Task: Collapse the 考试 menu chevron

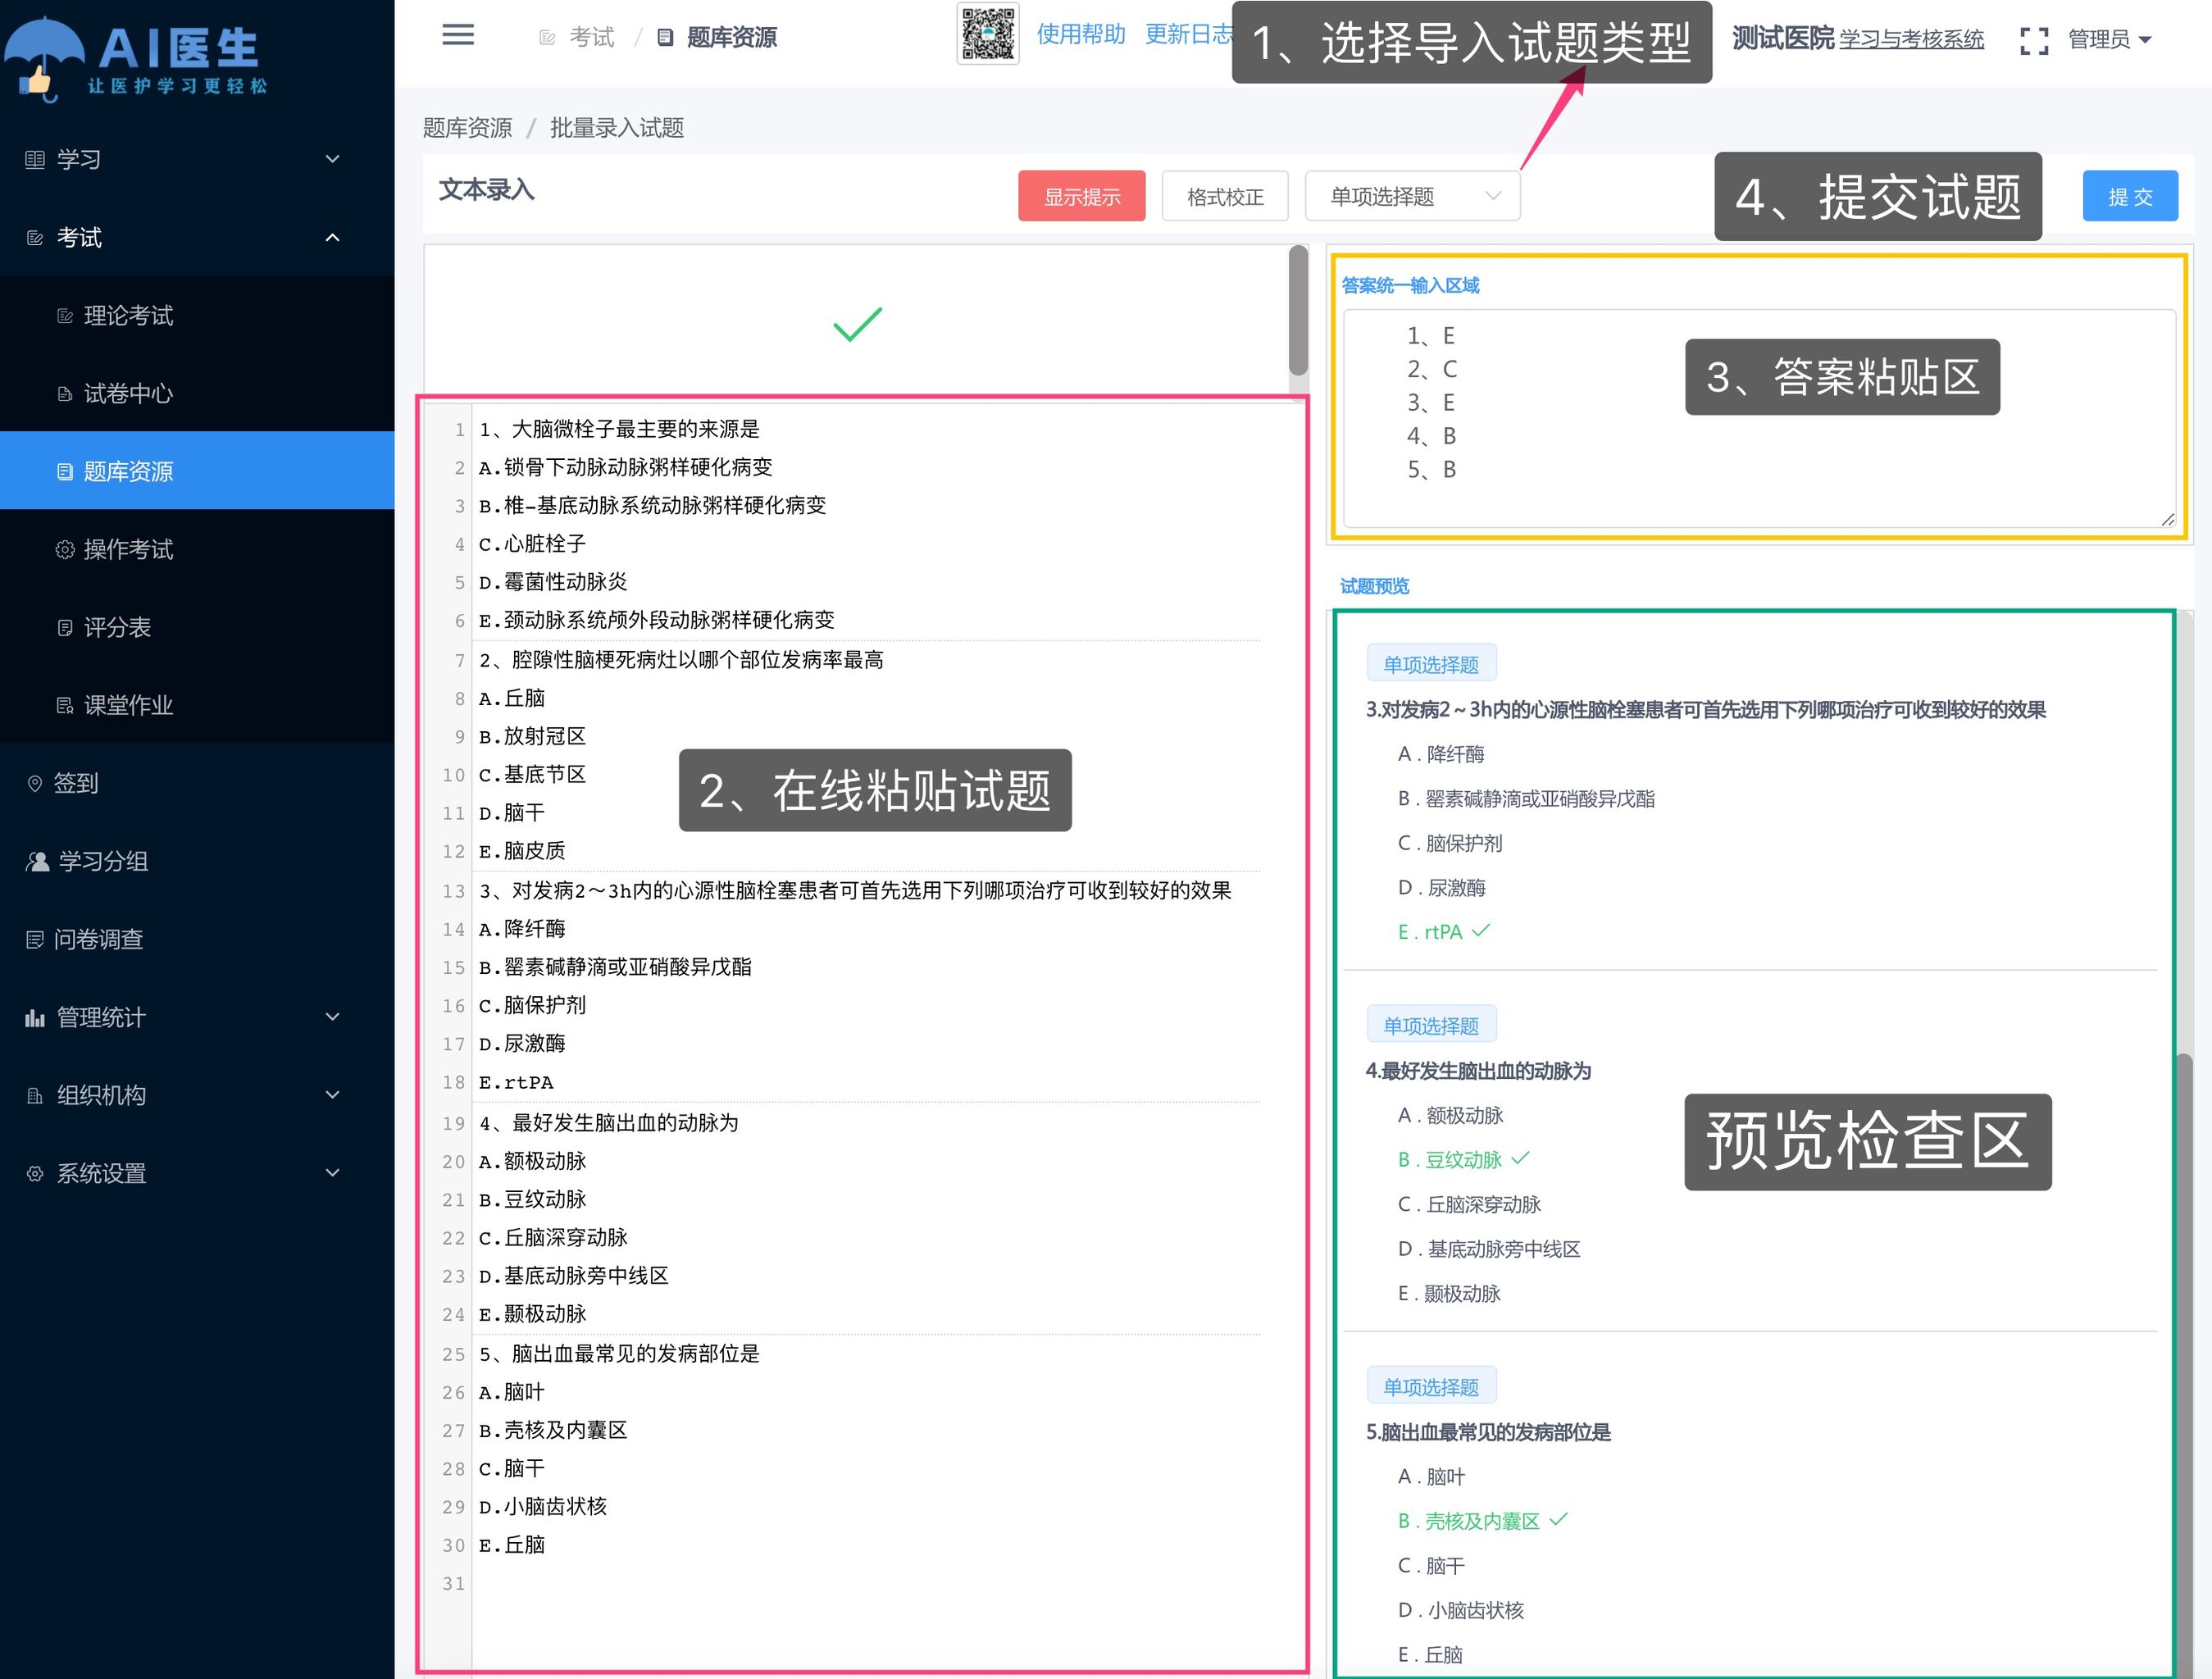Action: [x=333, y=238]
